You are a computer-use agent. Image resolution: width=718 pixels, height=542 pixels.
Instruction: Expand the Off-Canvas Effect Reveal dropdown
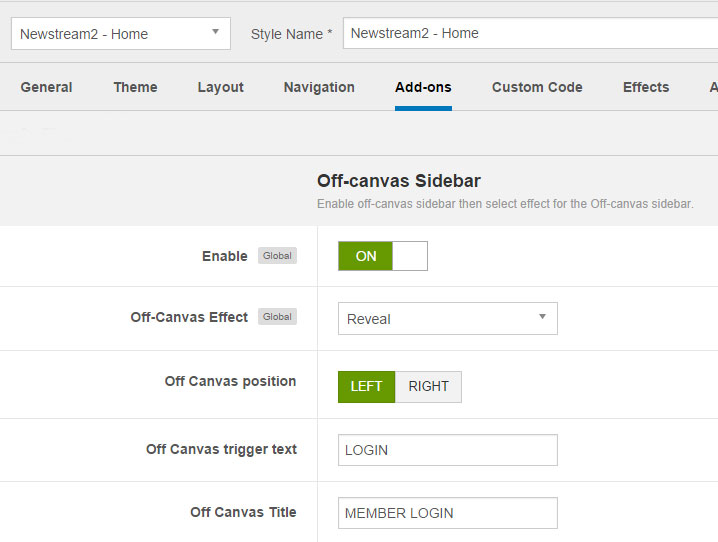tap(448, 319)
